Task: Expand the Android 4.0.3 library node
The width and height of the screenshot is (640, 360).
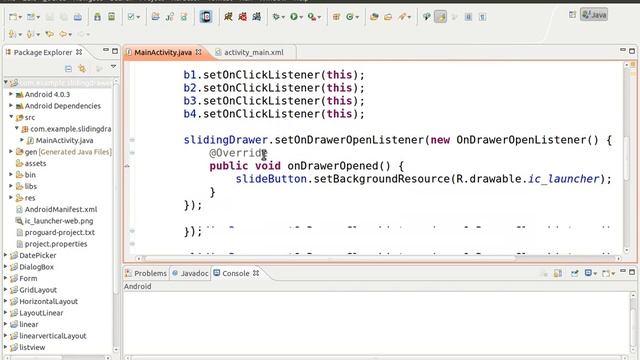Action: (11, 94)
